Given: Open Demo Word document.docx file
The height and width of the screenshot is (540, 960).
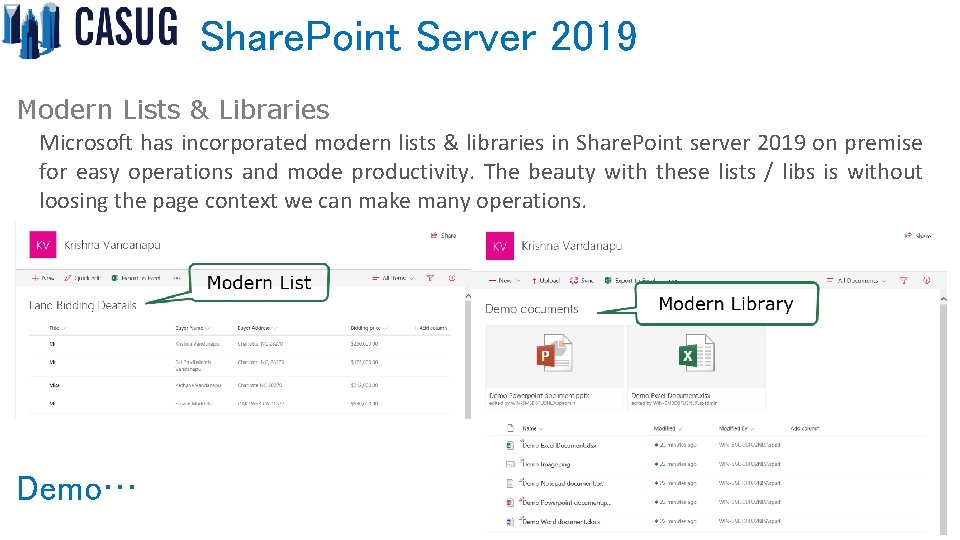Looking at the screenshot, I should click(561, 522).
